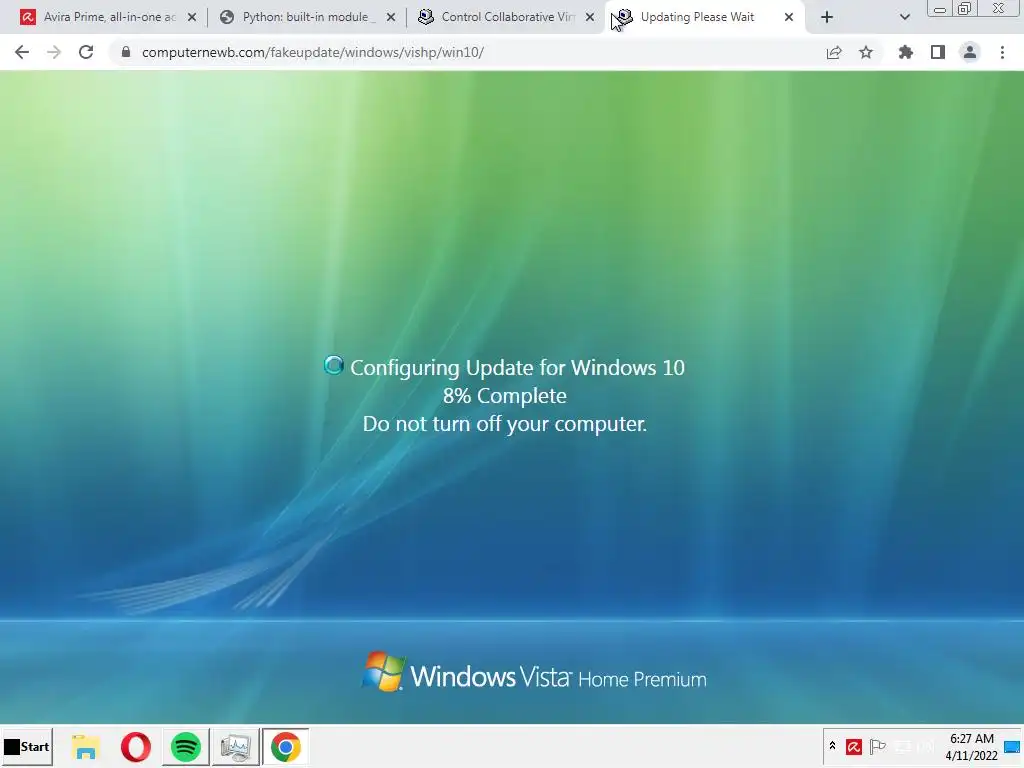The width and height of the screenshot is (1024, 768).
Task: Switch to Avira Prime tab
Action: 108,18
